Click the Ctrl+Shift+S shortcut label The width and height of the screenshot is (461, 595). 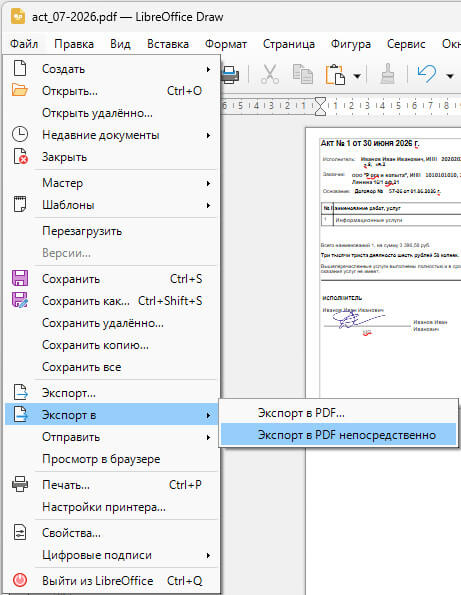tap(170, 301)
